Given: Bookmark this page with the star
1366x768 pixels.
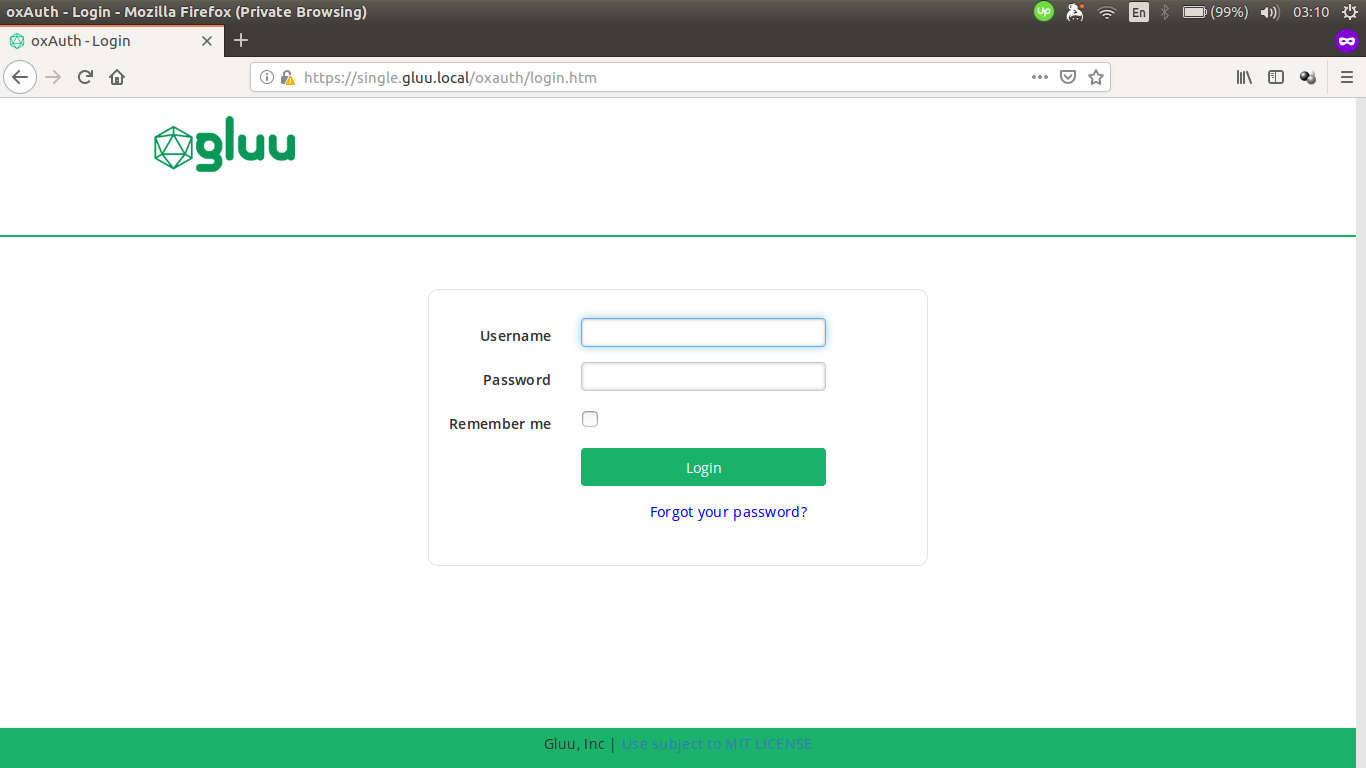Looking at the screenshot, I should (1095, 77).
